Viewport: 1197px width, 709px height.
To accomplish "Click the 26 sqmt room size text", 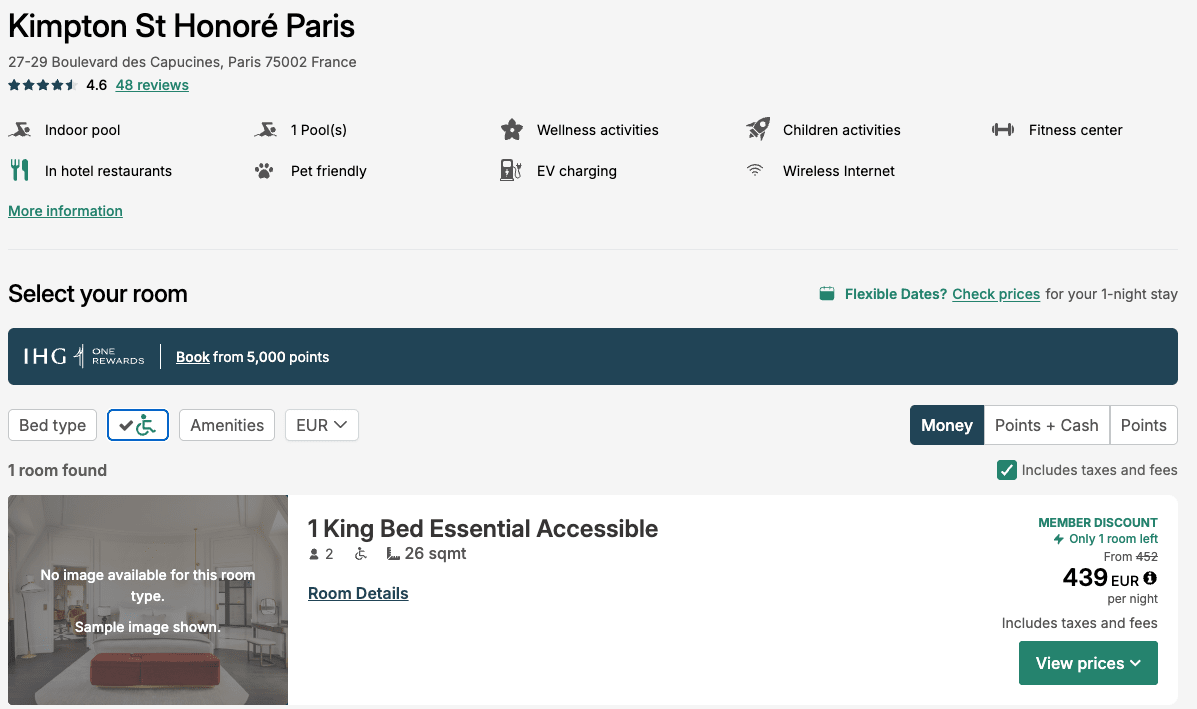I will [x=435, y=553].
